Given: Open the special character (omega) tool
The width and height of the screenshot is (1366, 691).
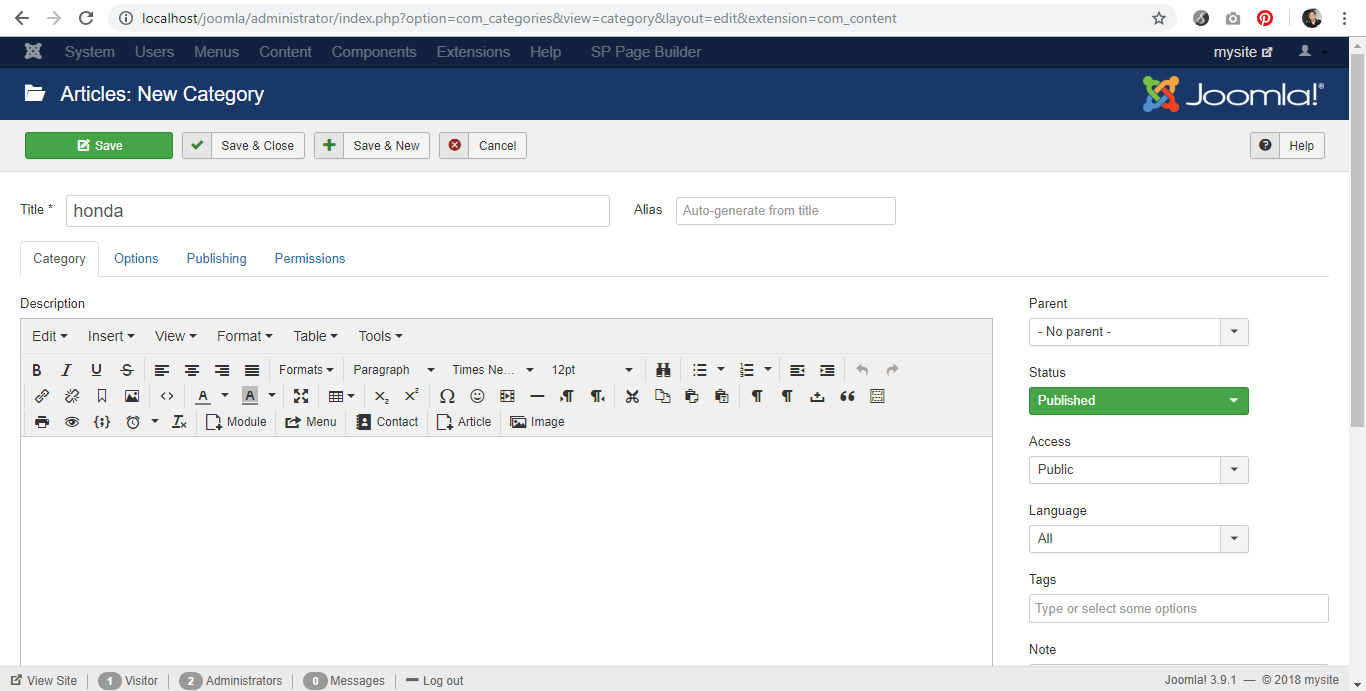Looking at the screenshot, I should point(447,396).
